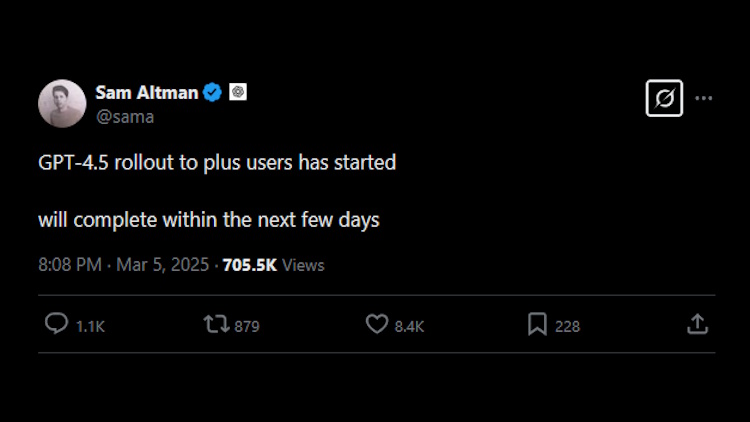This screenshot has height=422, width=750.
Task: Click the Sam Altman display name
Action: click(x=145, y=92)
